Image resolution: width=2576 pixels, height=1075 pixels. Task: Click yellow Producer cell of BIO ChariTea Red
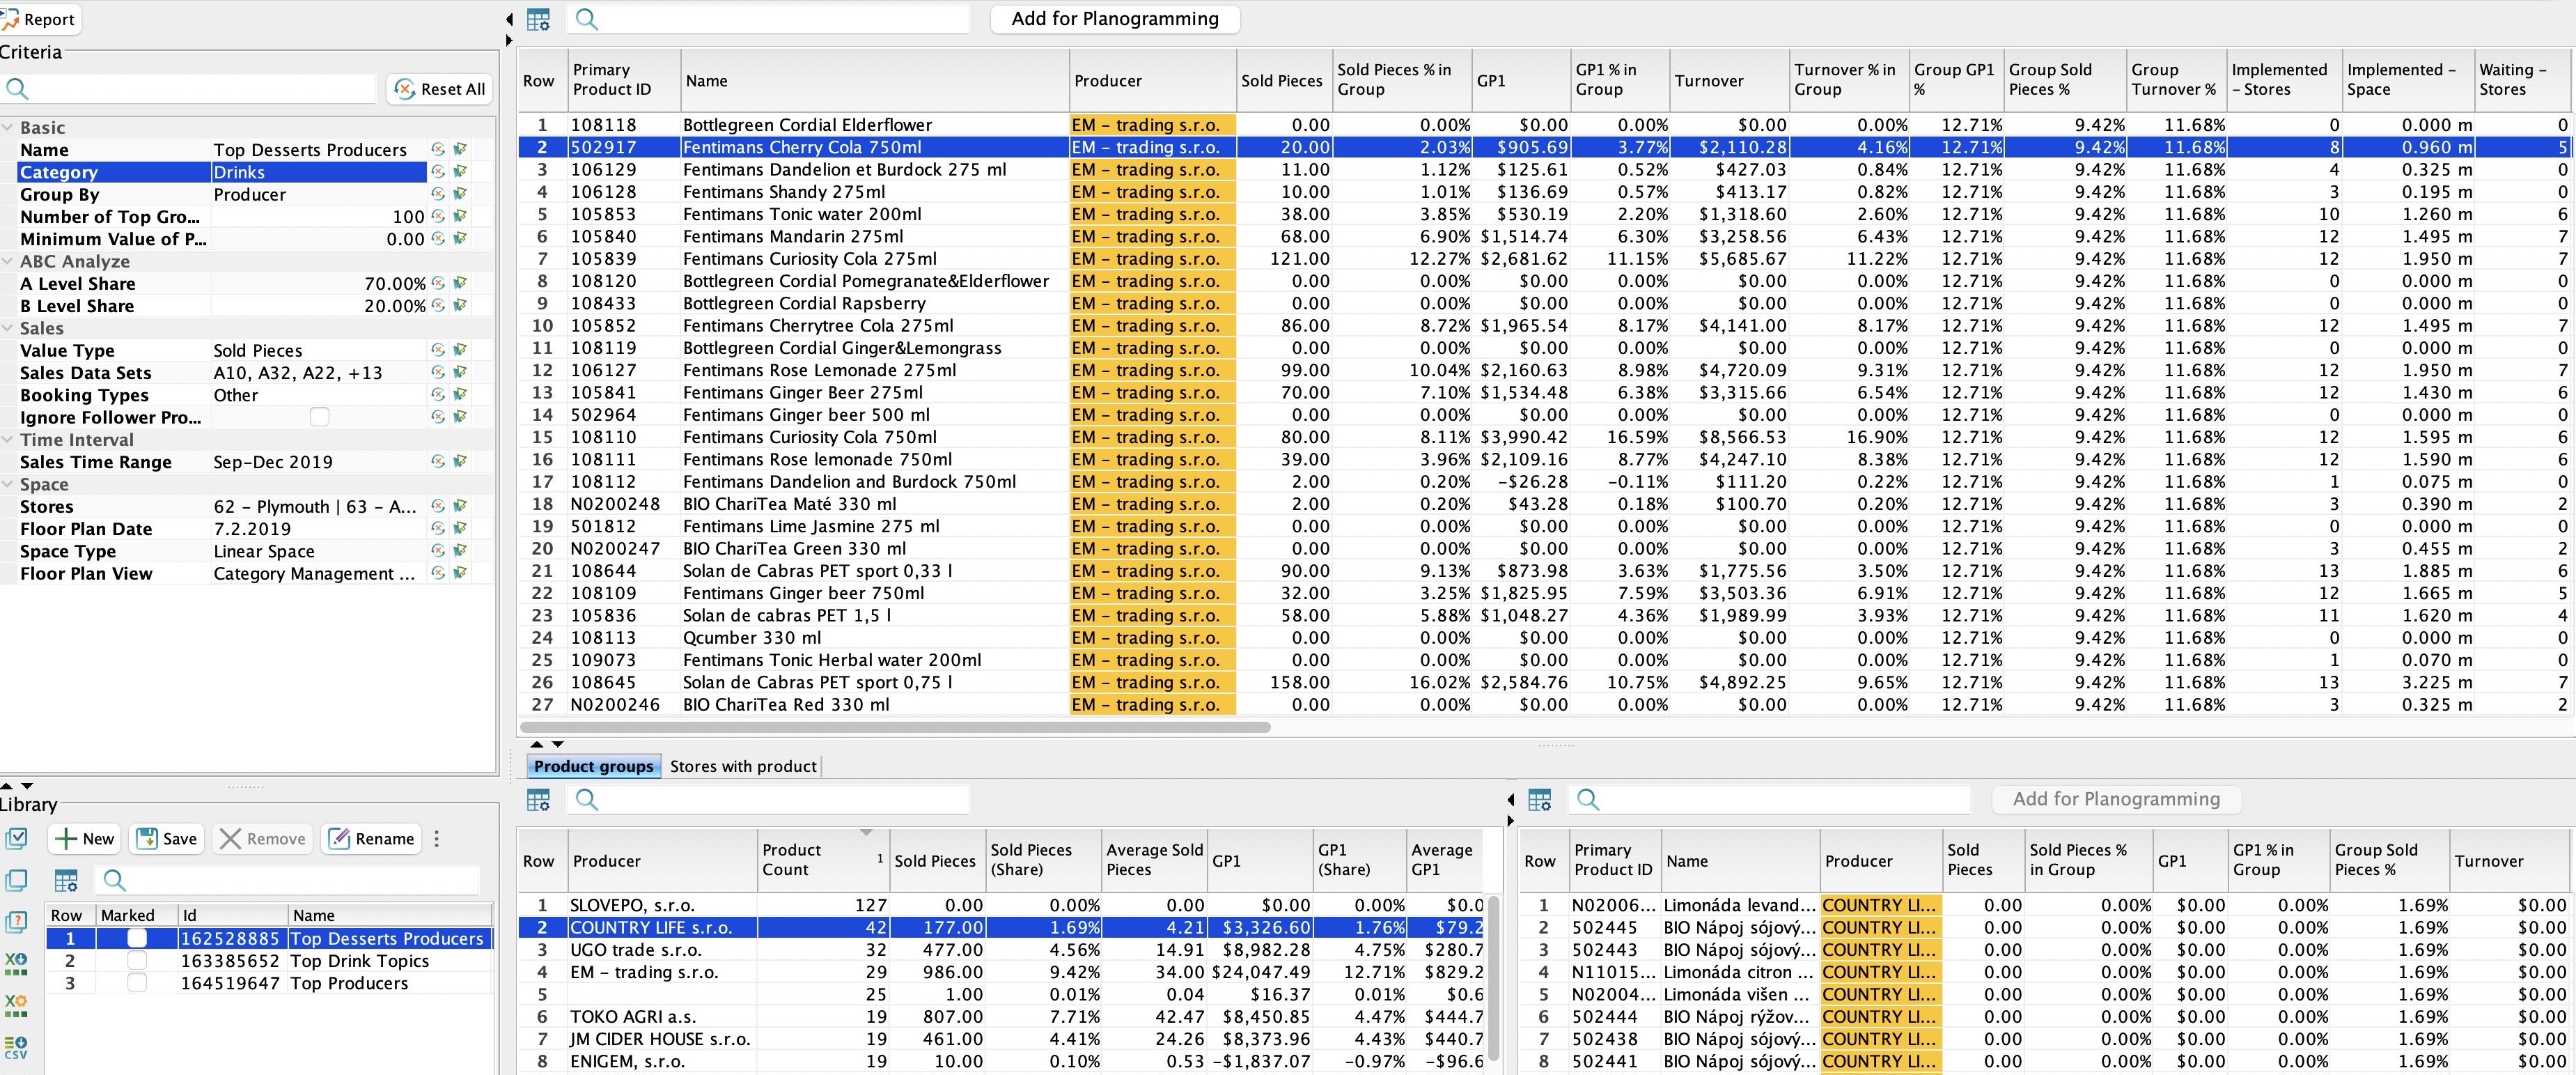click(1152, 704)
